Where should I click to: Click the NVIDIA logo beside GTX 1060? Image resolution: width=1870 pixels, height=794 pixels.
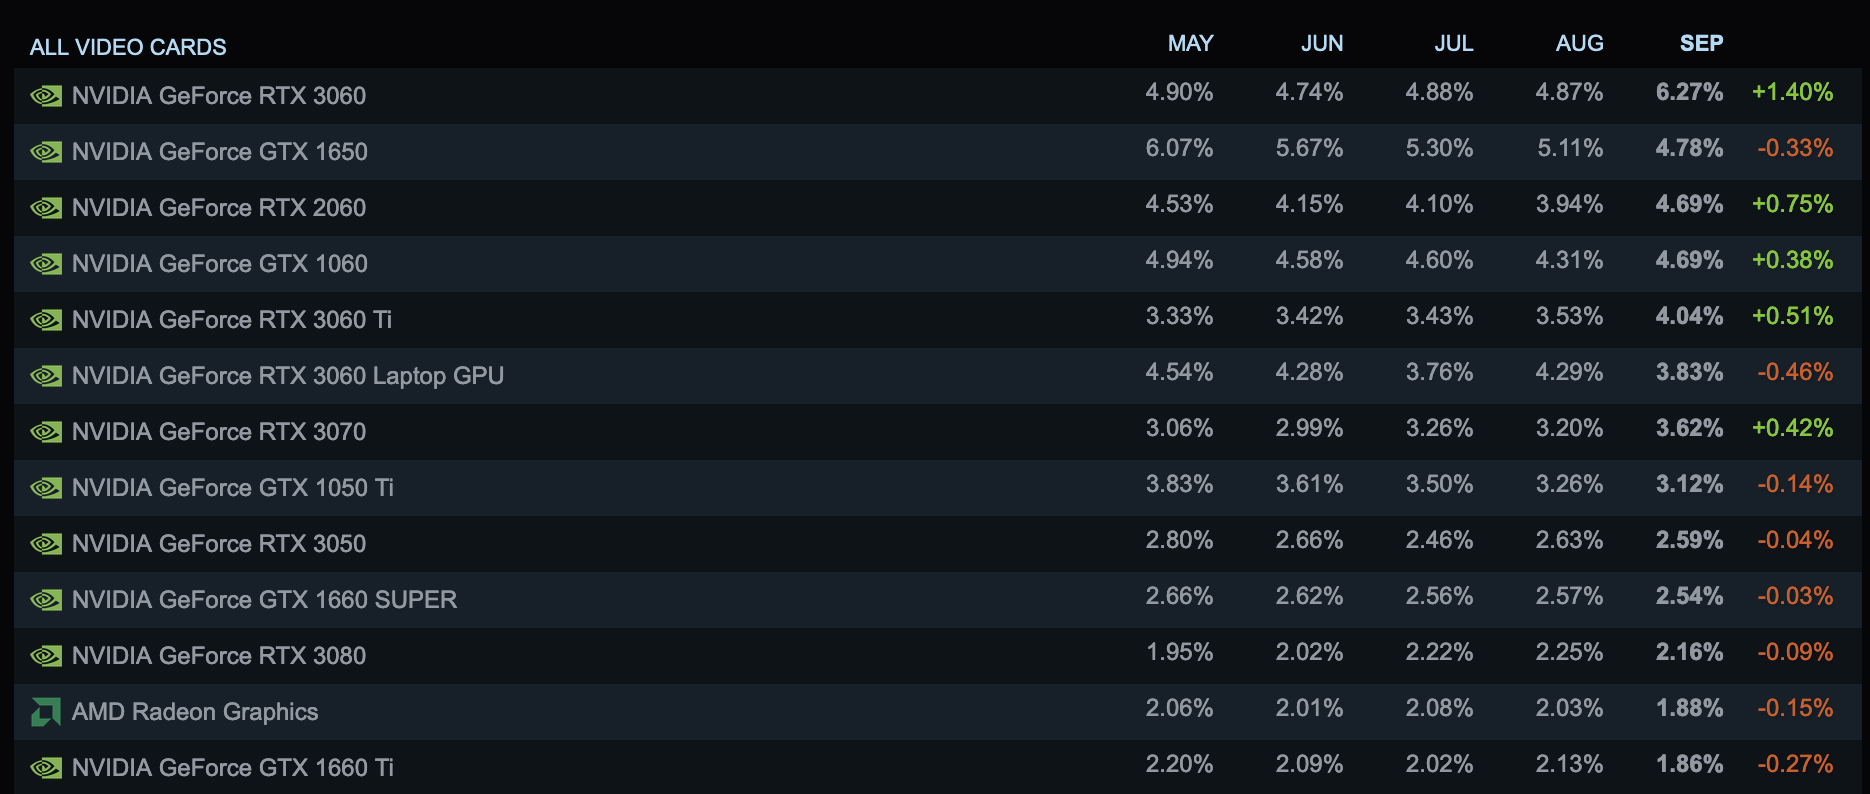tap(46, 264)
